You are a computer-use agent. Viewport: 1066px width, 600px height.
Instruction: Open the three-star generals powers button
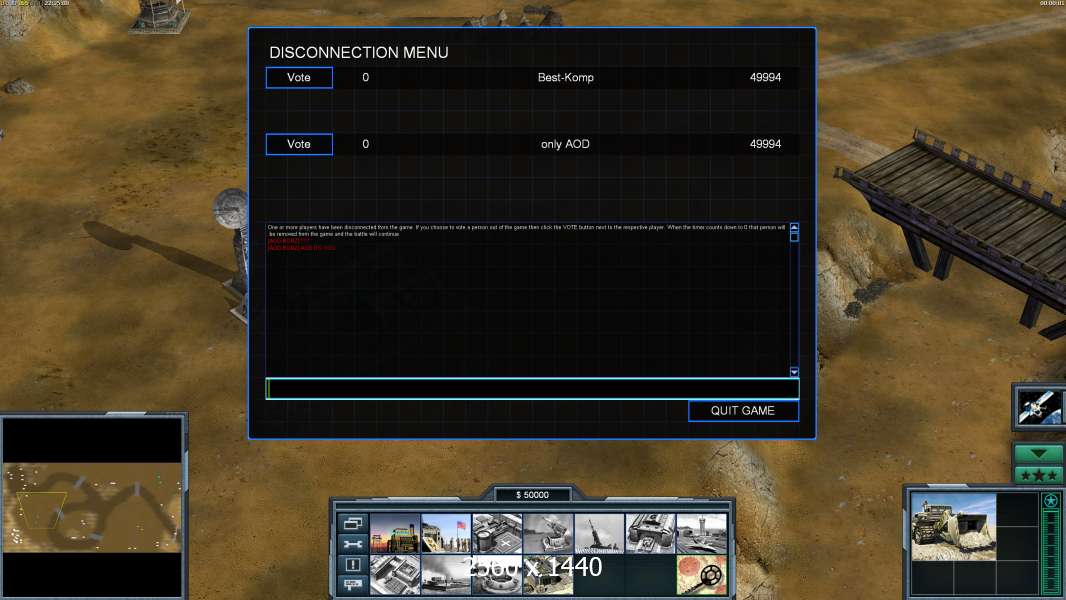pyautogui.click(x=1038, y=475)
